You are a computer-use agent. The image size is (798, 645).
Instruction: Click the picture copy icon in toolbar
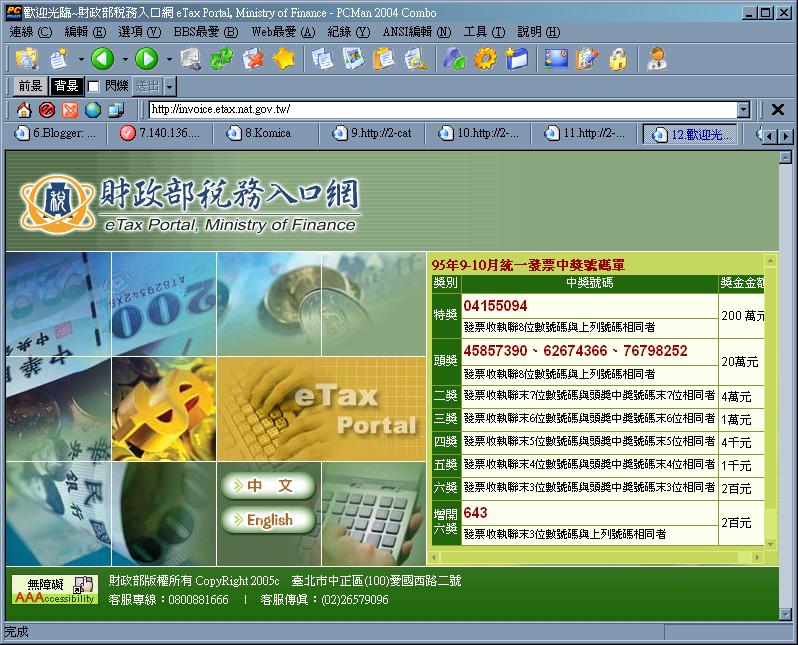tap(354, 59)
